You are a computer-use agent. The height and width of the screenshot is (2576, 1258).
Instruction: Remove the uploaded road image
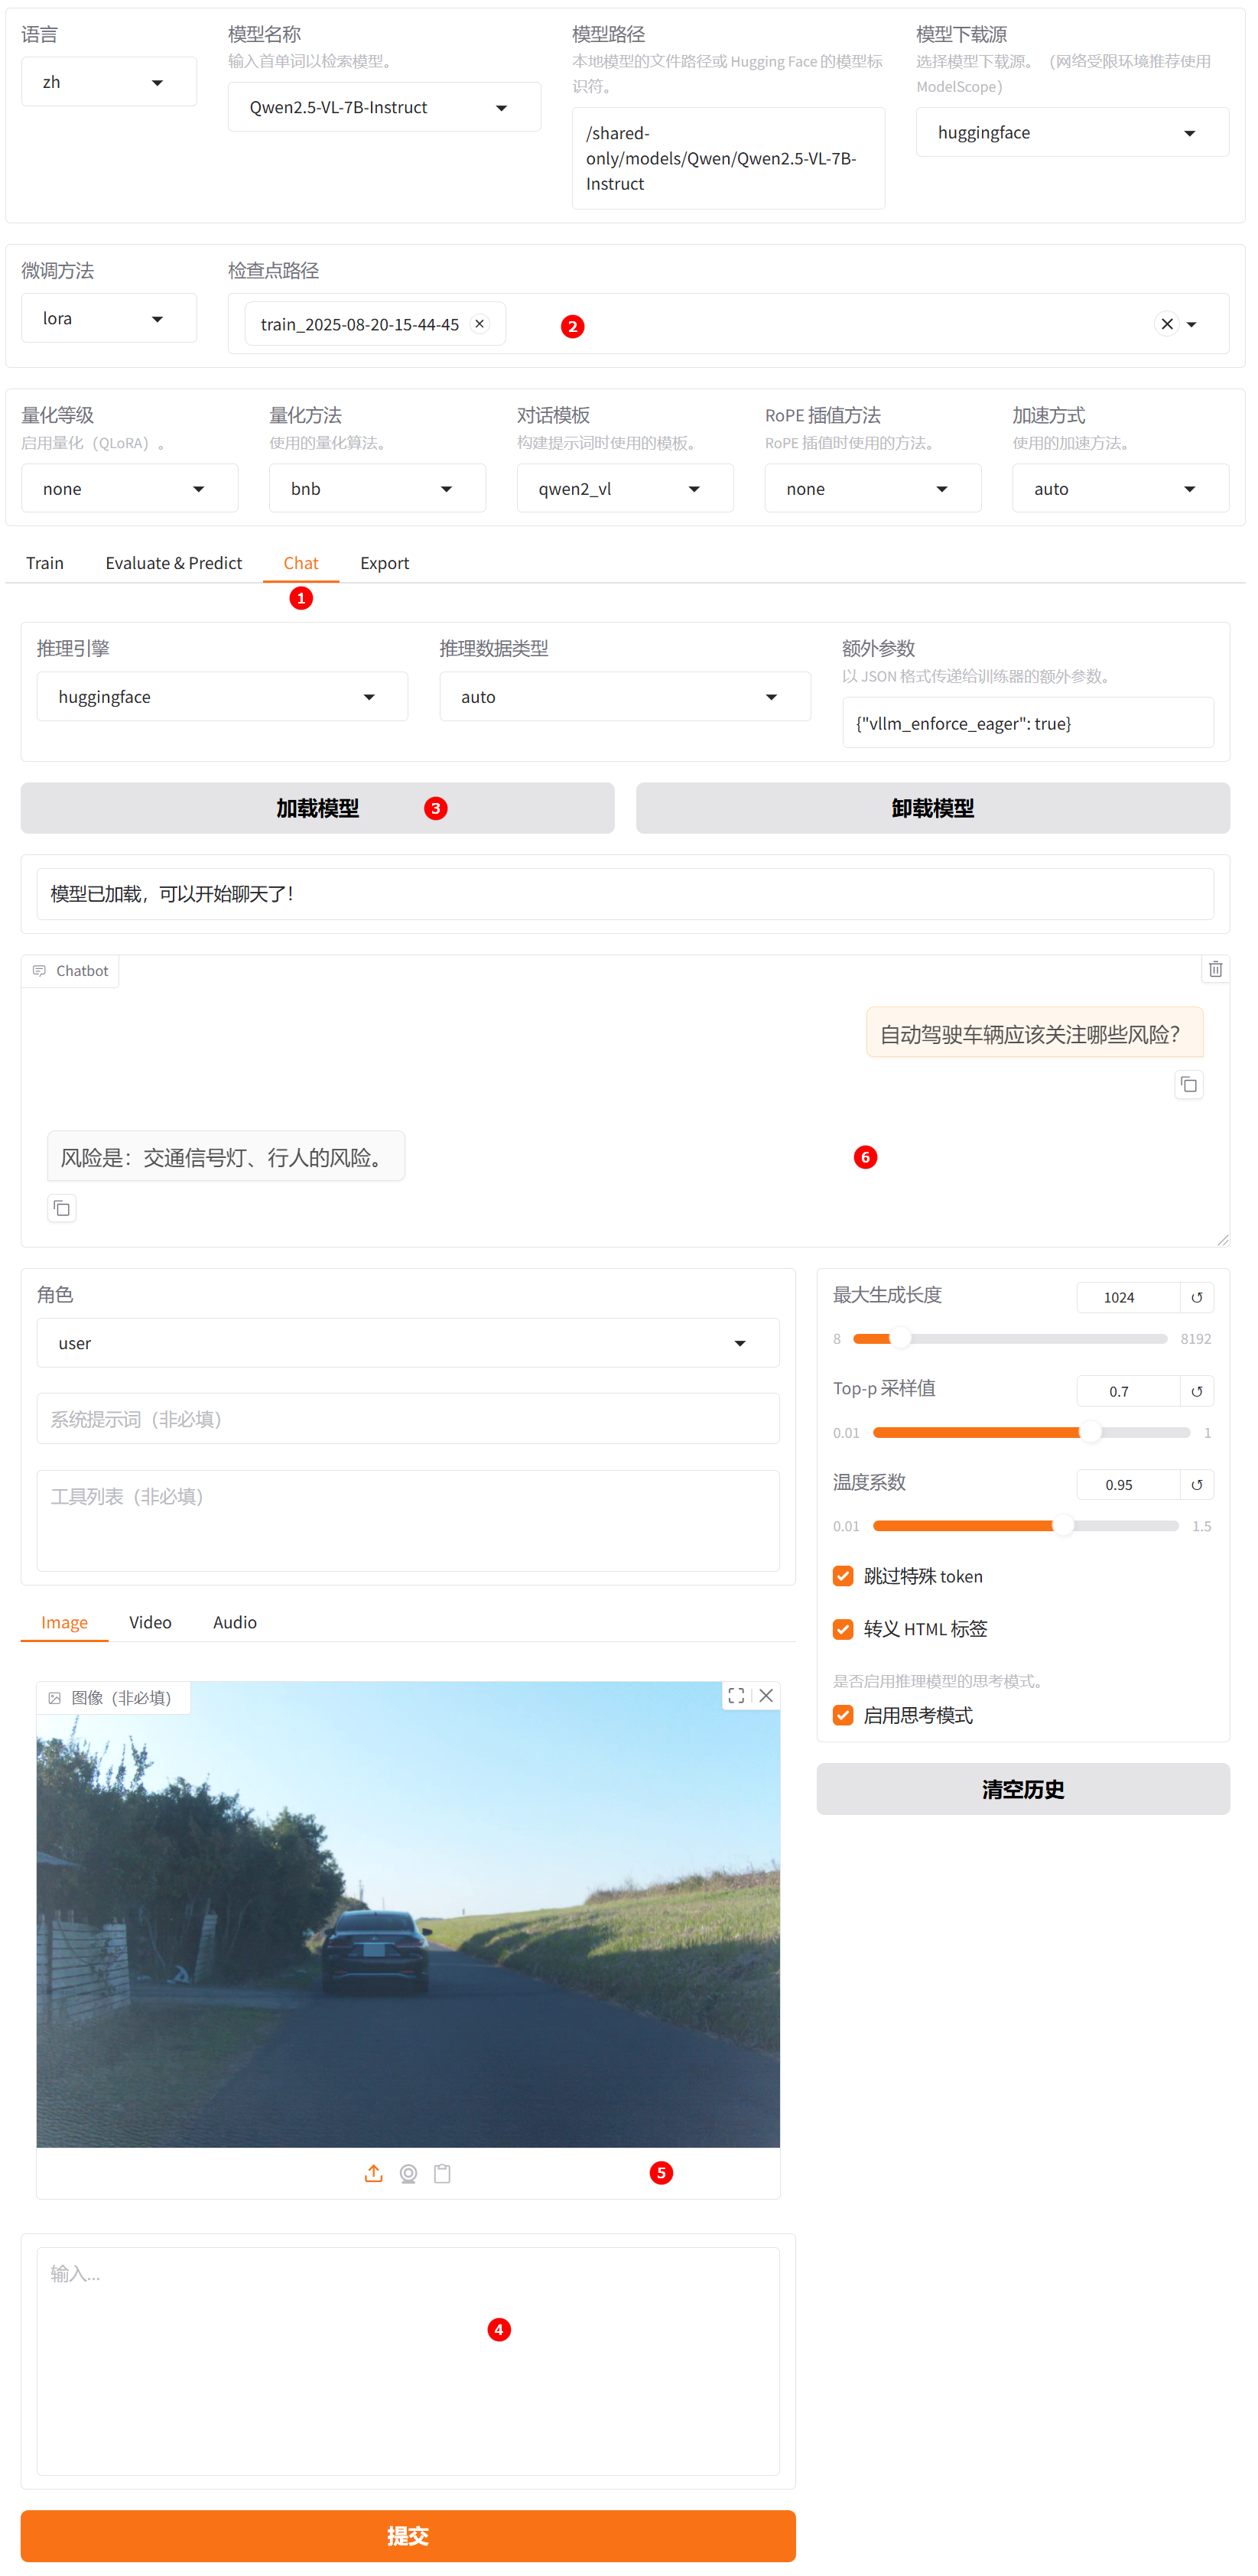click(766, 1695)
